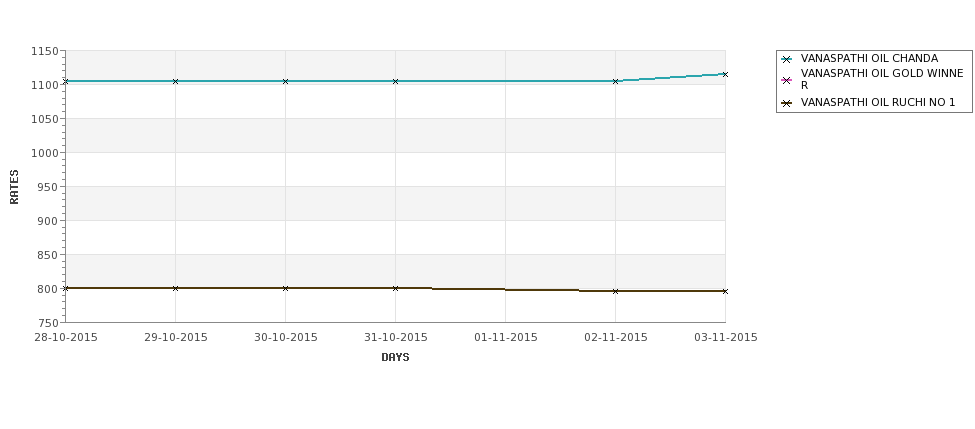Select the Chanda data point at 03-11-2015

[725, 75]
